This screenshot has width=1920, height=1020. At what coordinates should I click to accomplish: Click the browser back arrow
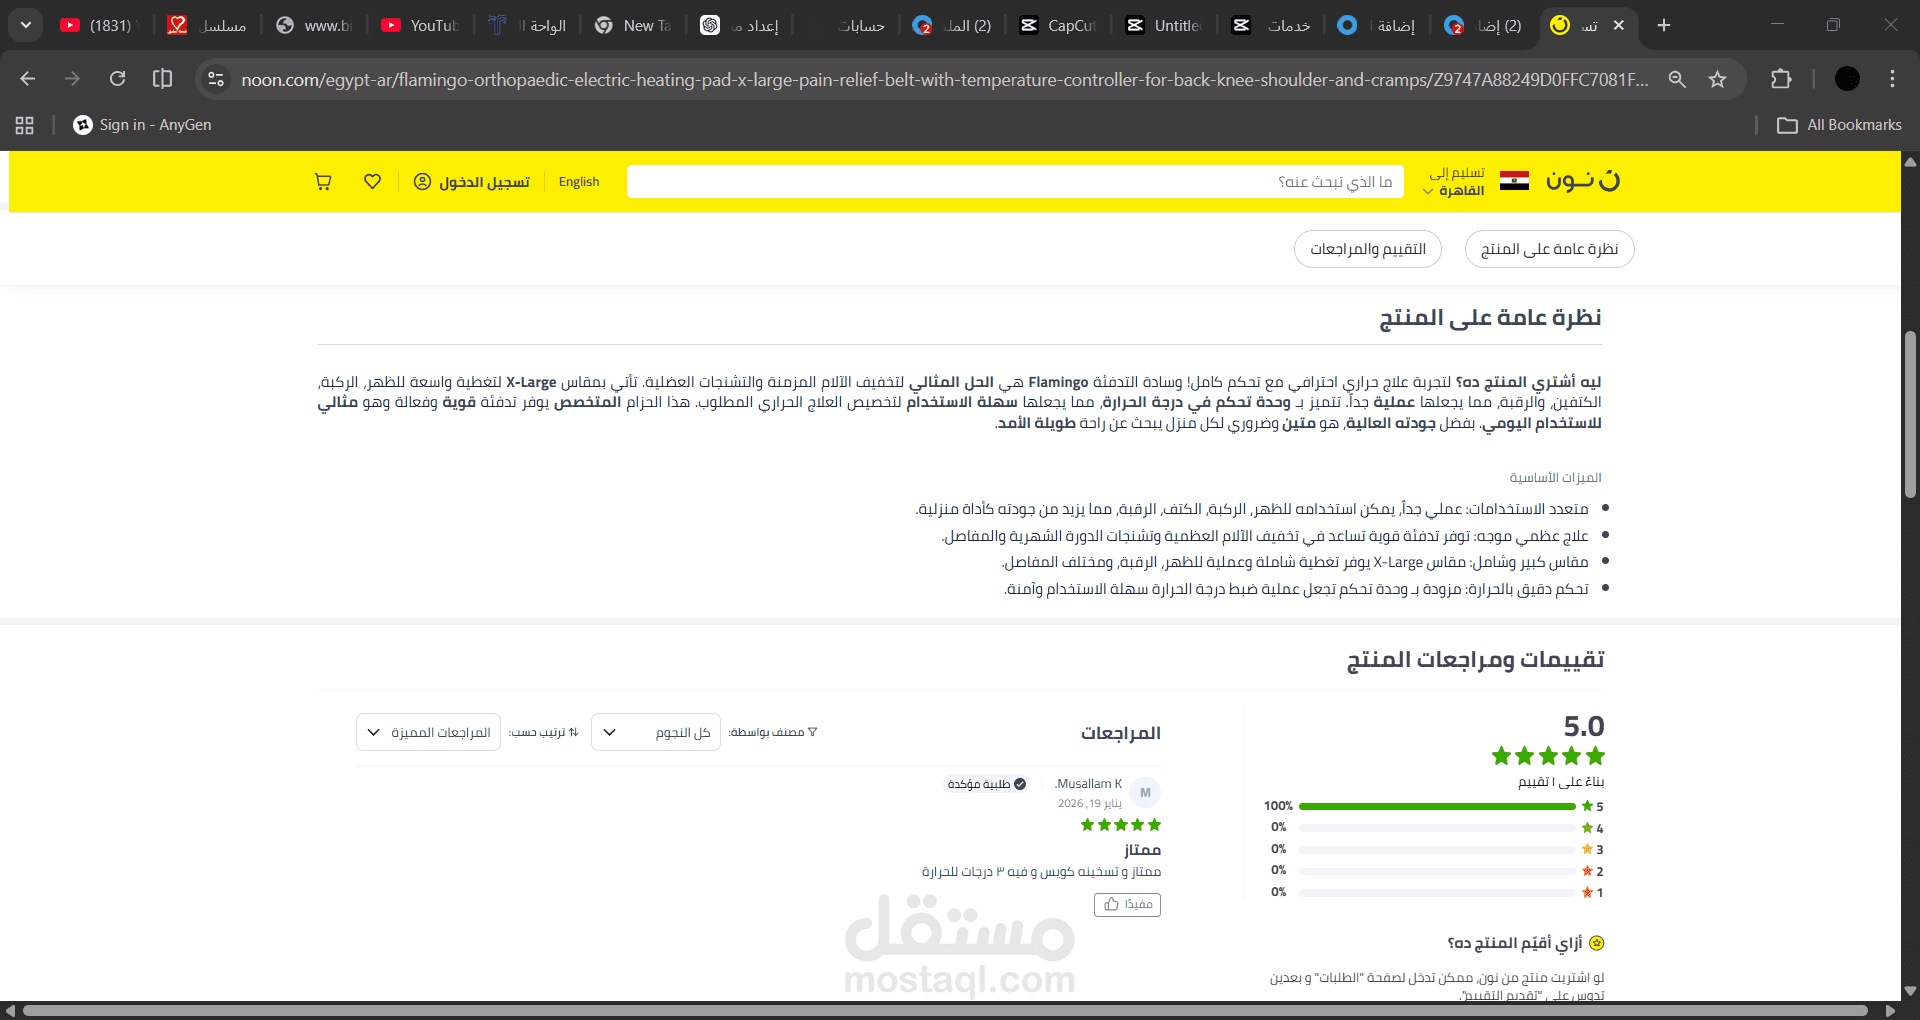[x=28, y=79]
